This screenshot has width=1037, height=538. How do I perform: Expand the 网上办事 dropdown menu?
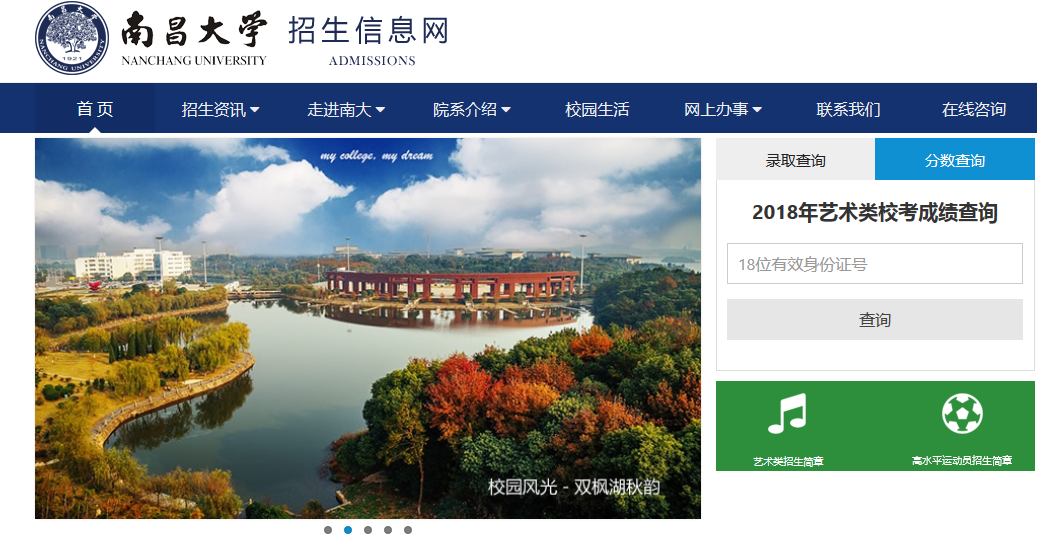coord(723,109)
